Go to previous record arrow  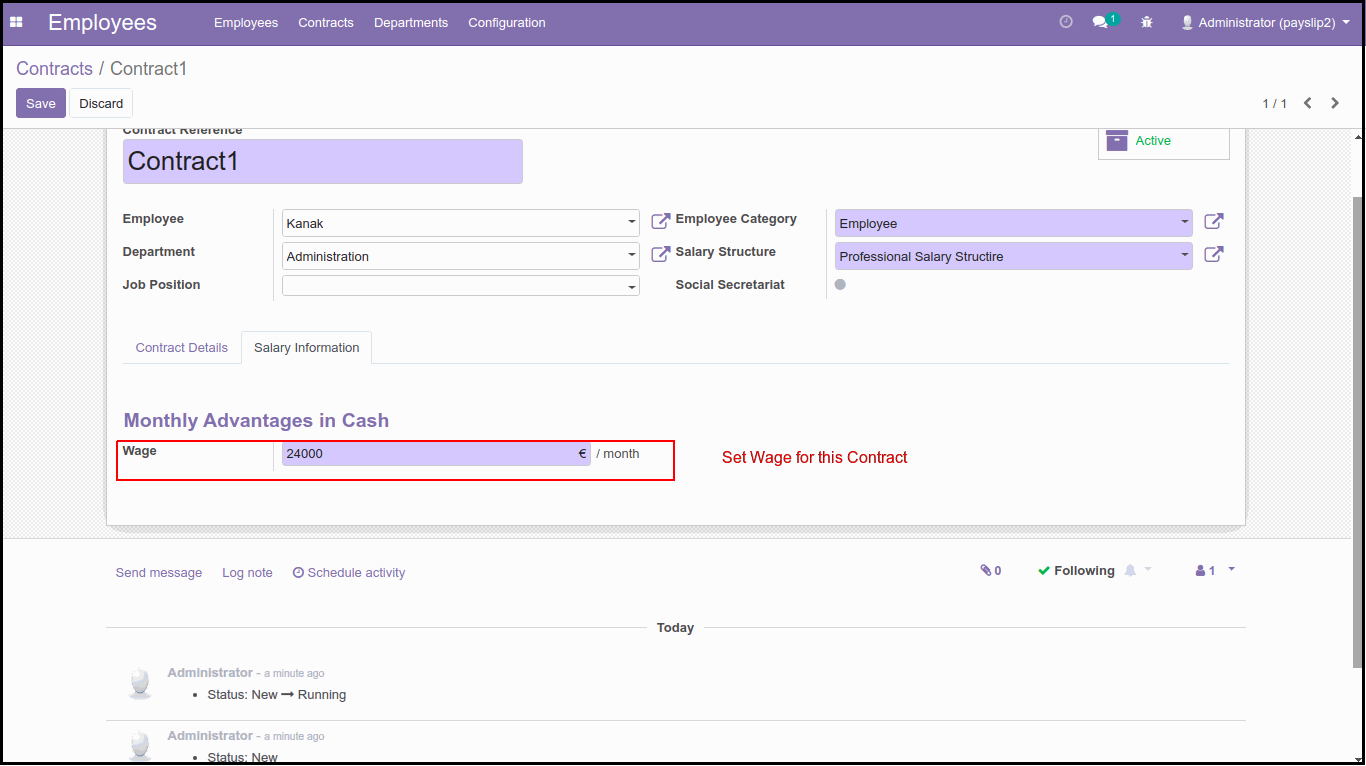tap(1307, 103)
